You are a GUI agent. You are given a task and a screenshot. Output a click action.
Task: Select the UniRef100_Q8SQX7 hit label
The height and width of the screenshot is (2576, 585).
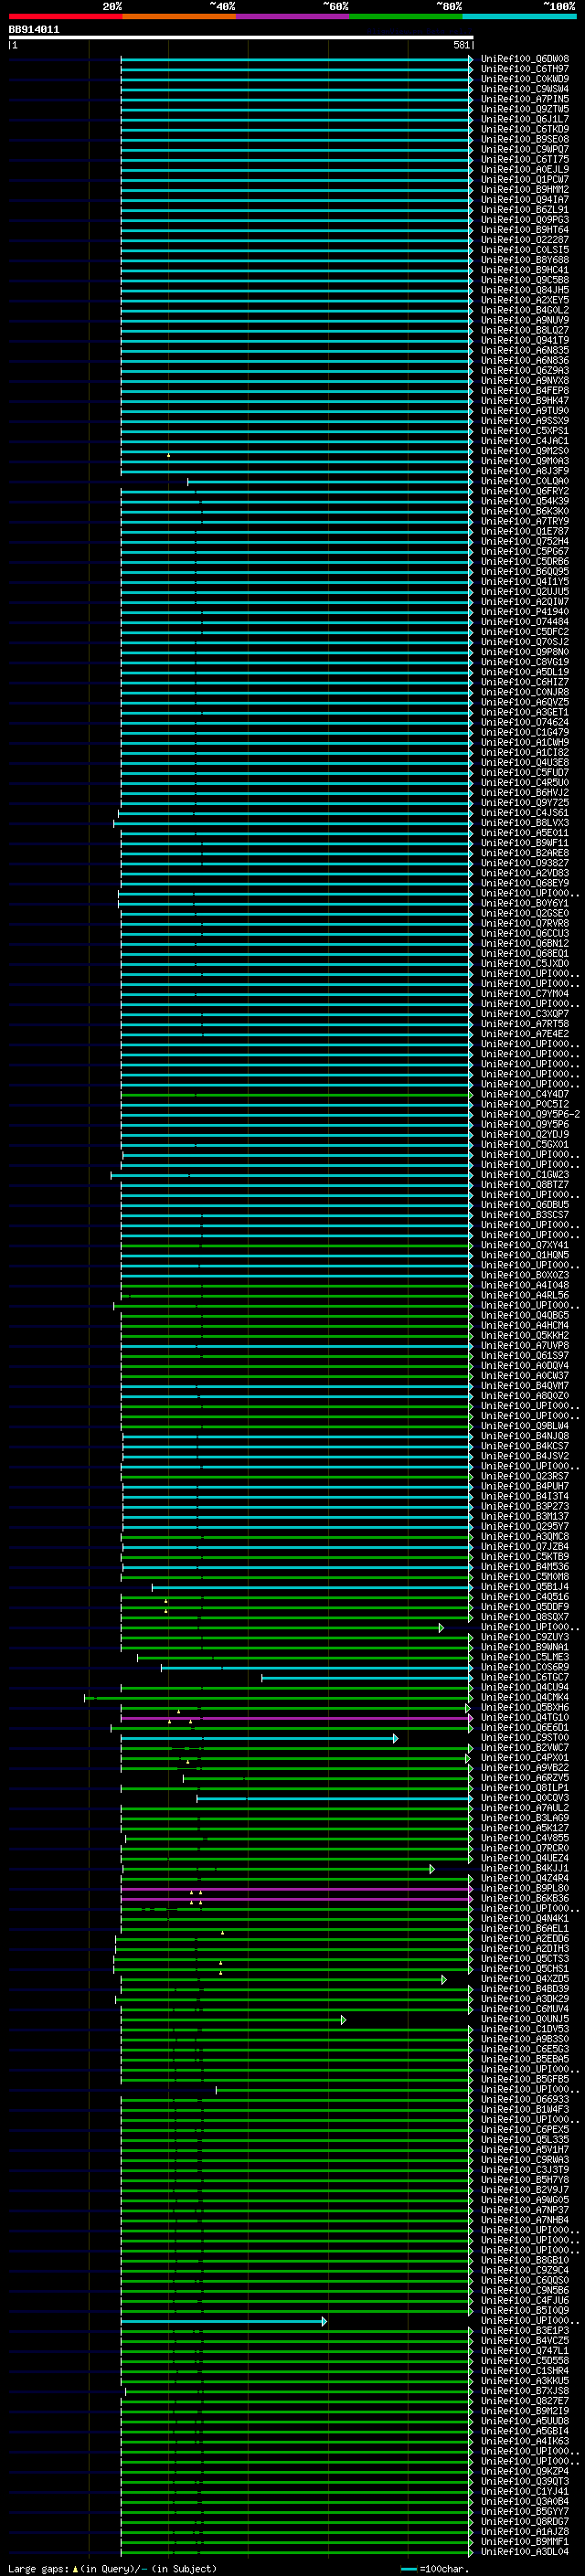pyautogui.click(x=524, y=1617)
